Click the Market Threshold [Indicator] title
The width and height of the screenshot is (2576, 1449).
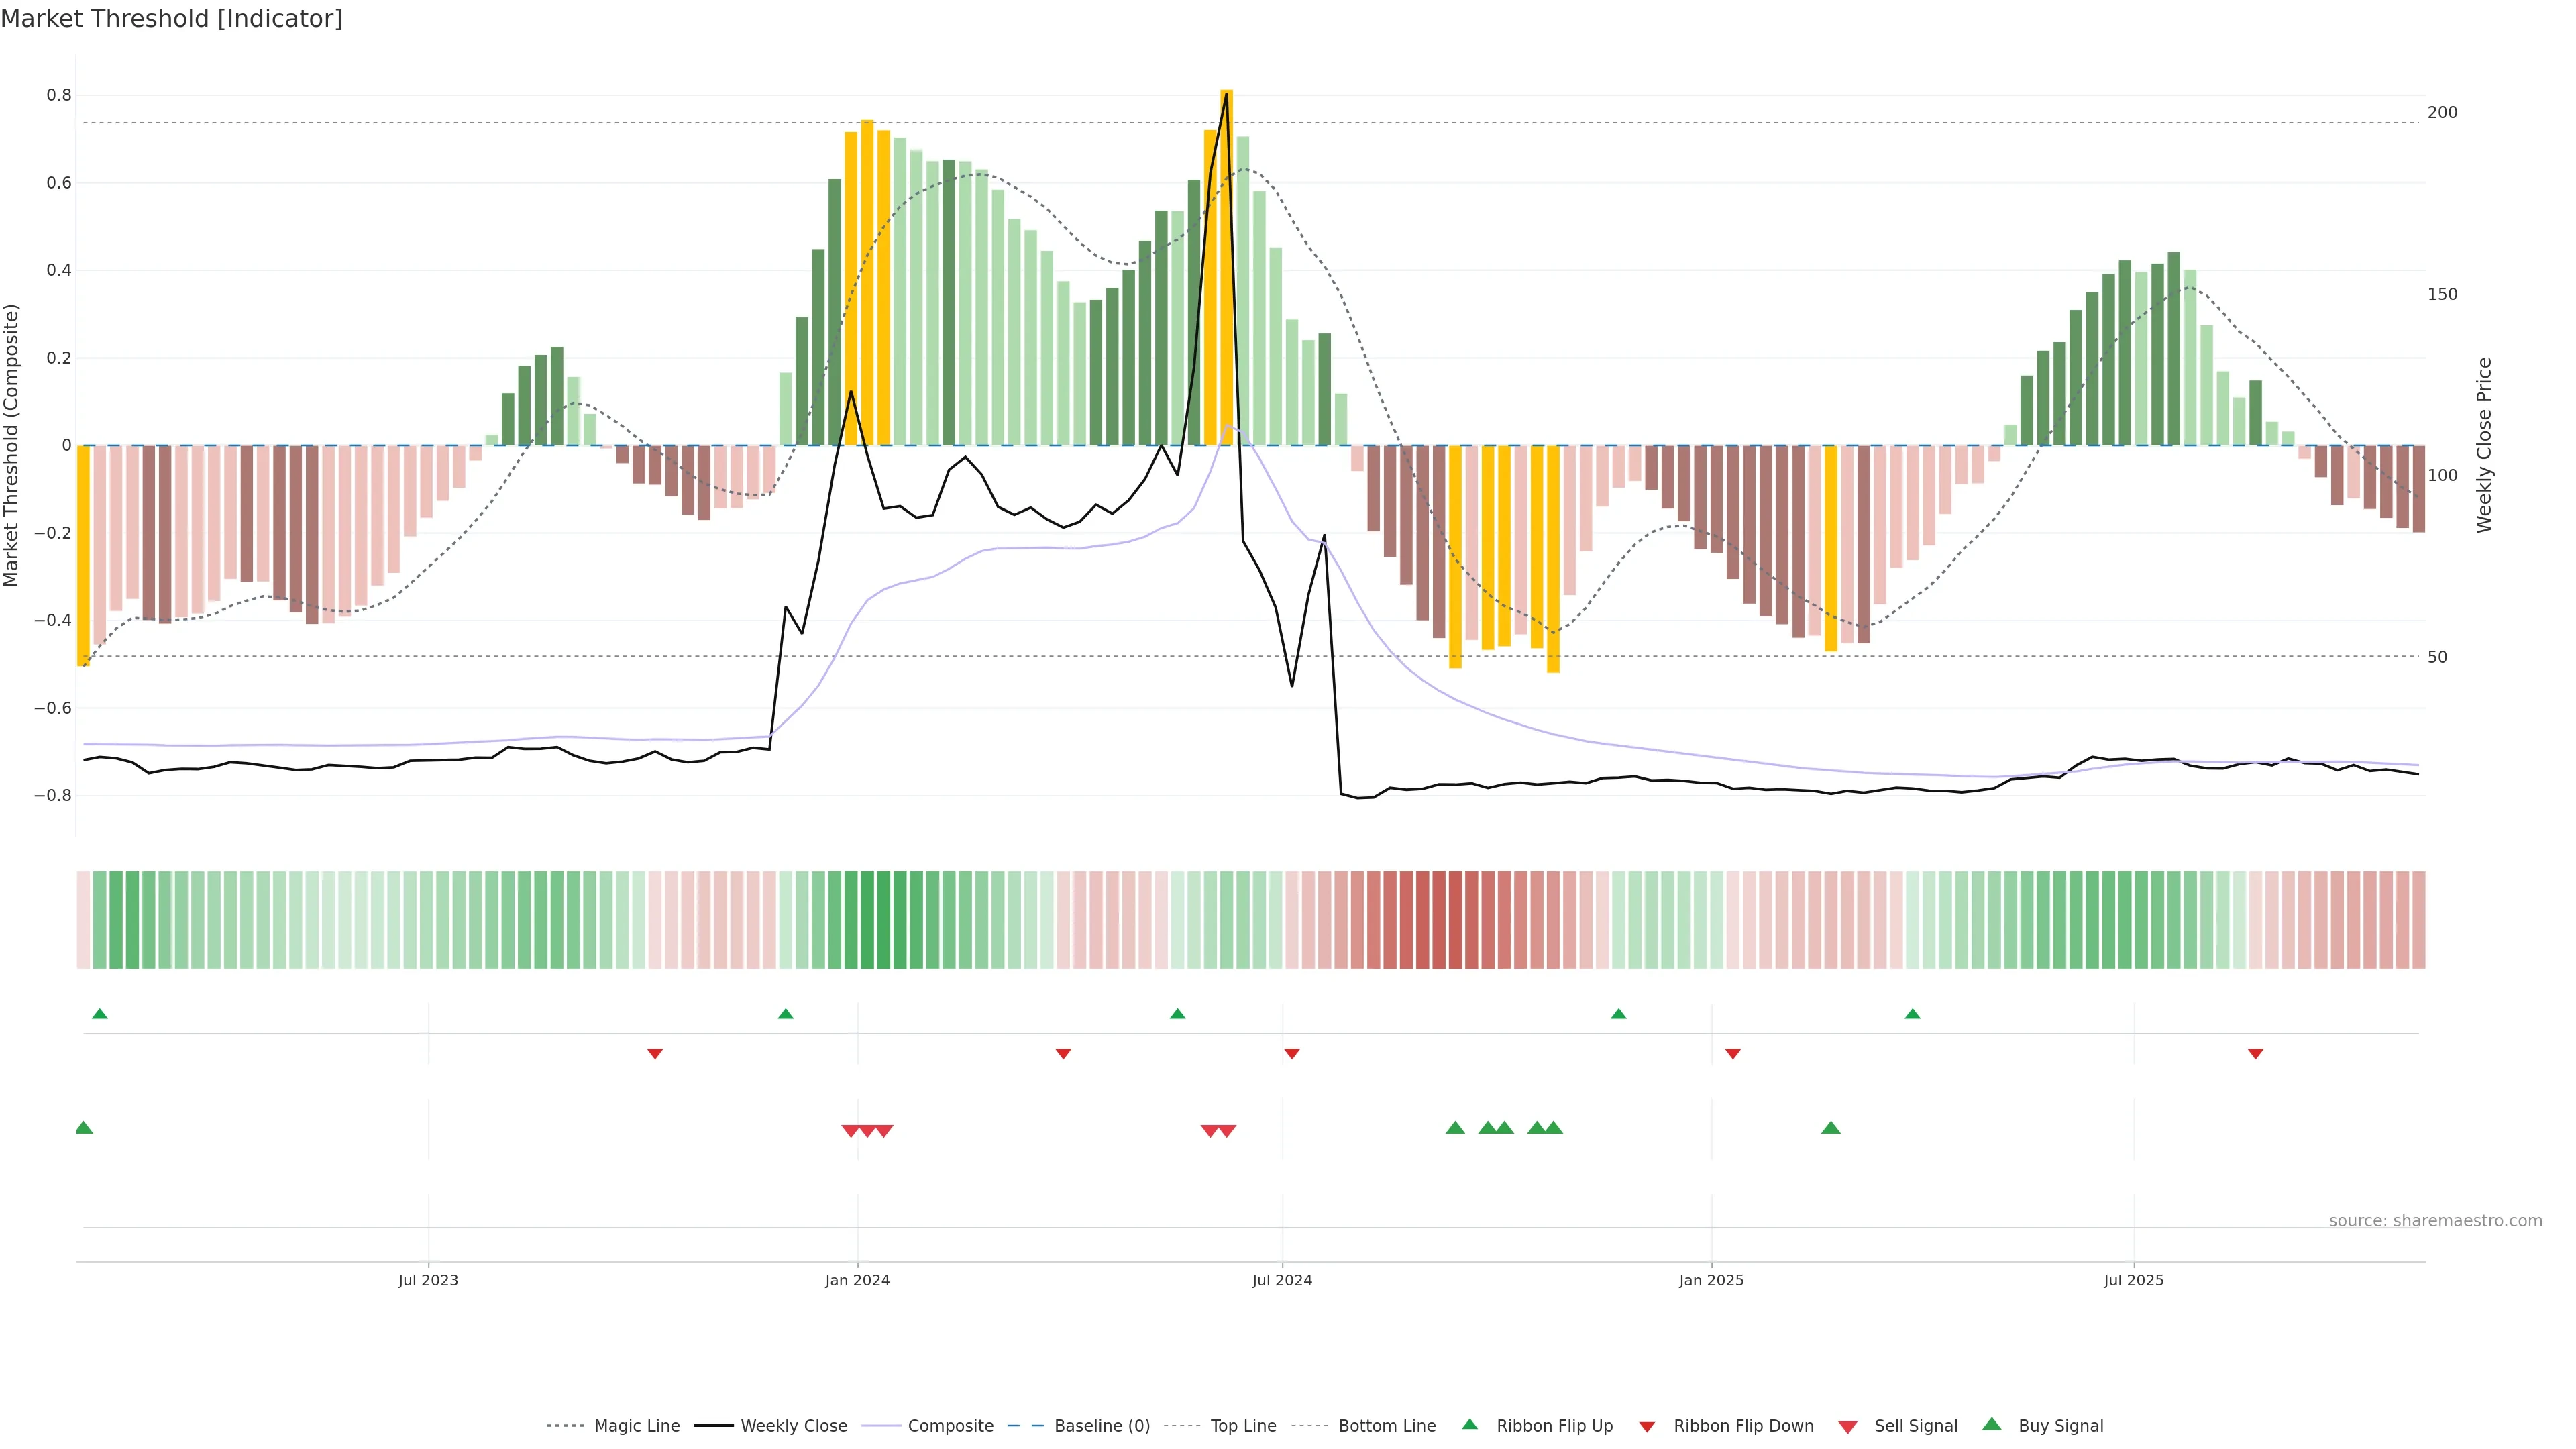171,19
